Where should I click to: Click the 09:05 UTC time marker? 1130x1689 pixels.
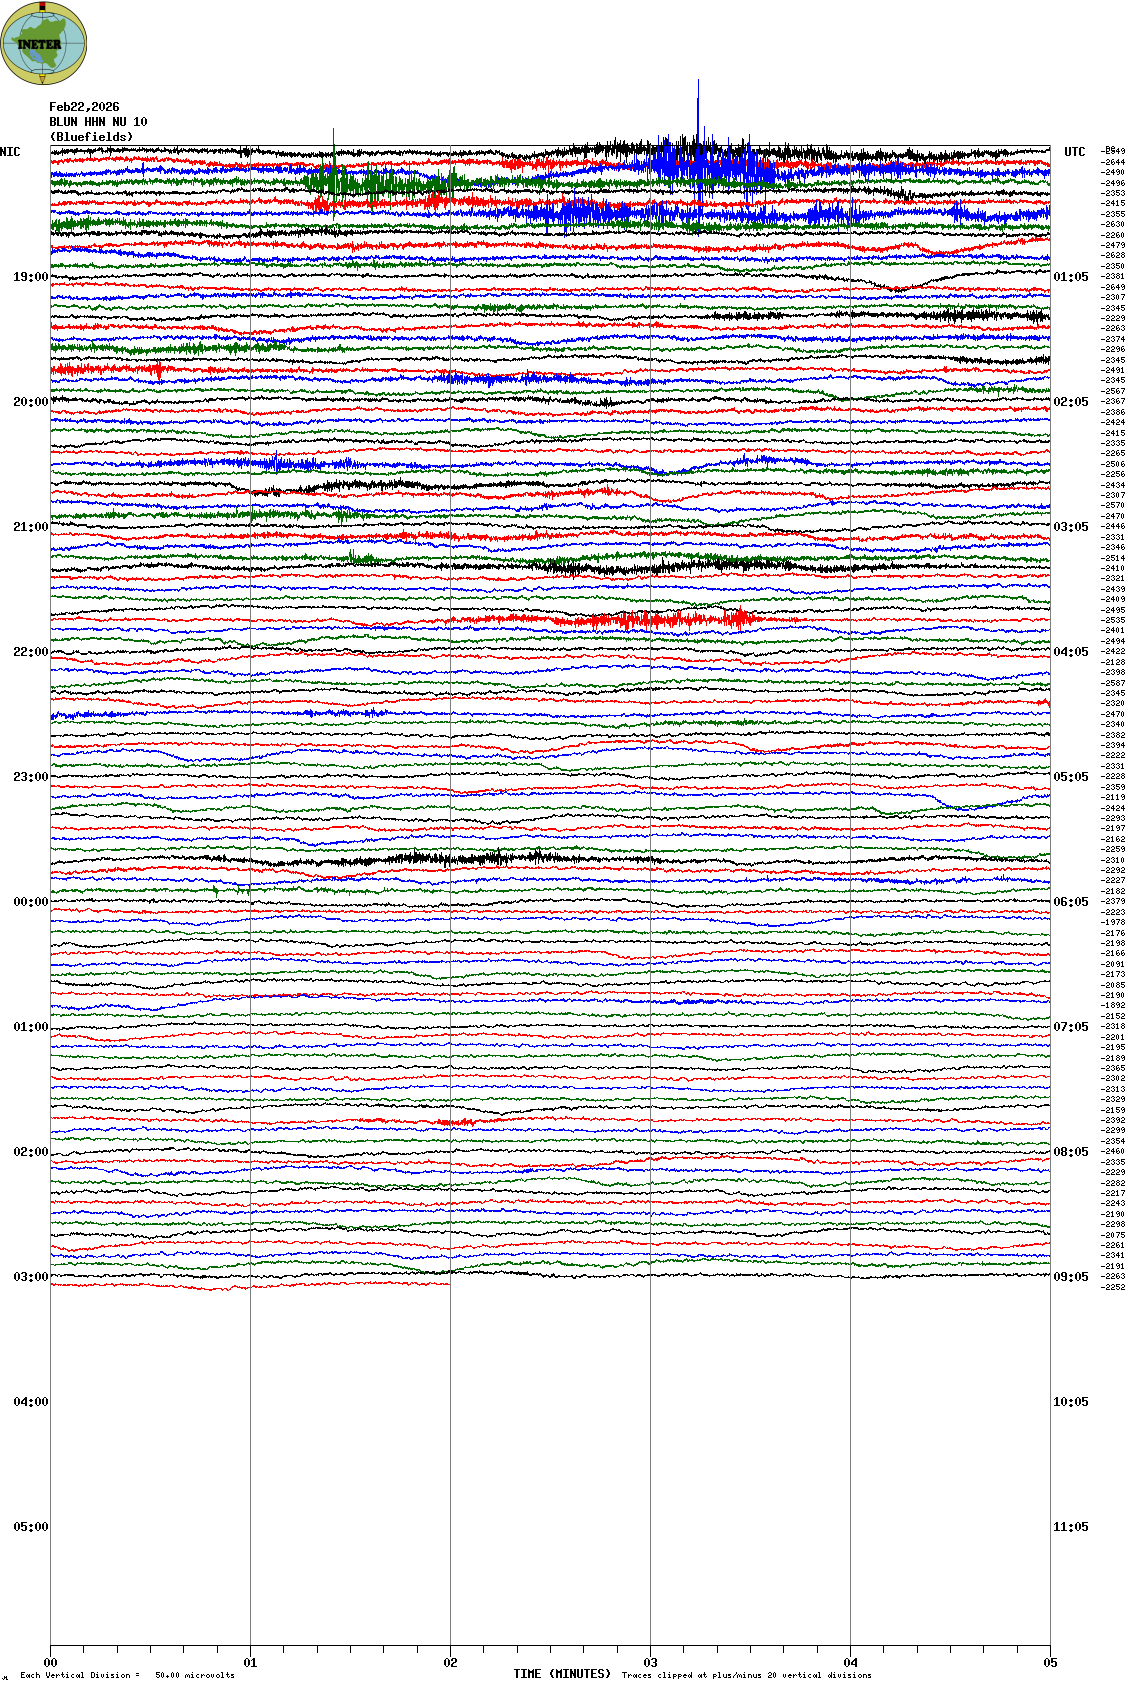click(1070, 1277)
